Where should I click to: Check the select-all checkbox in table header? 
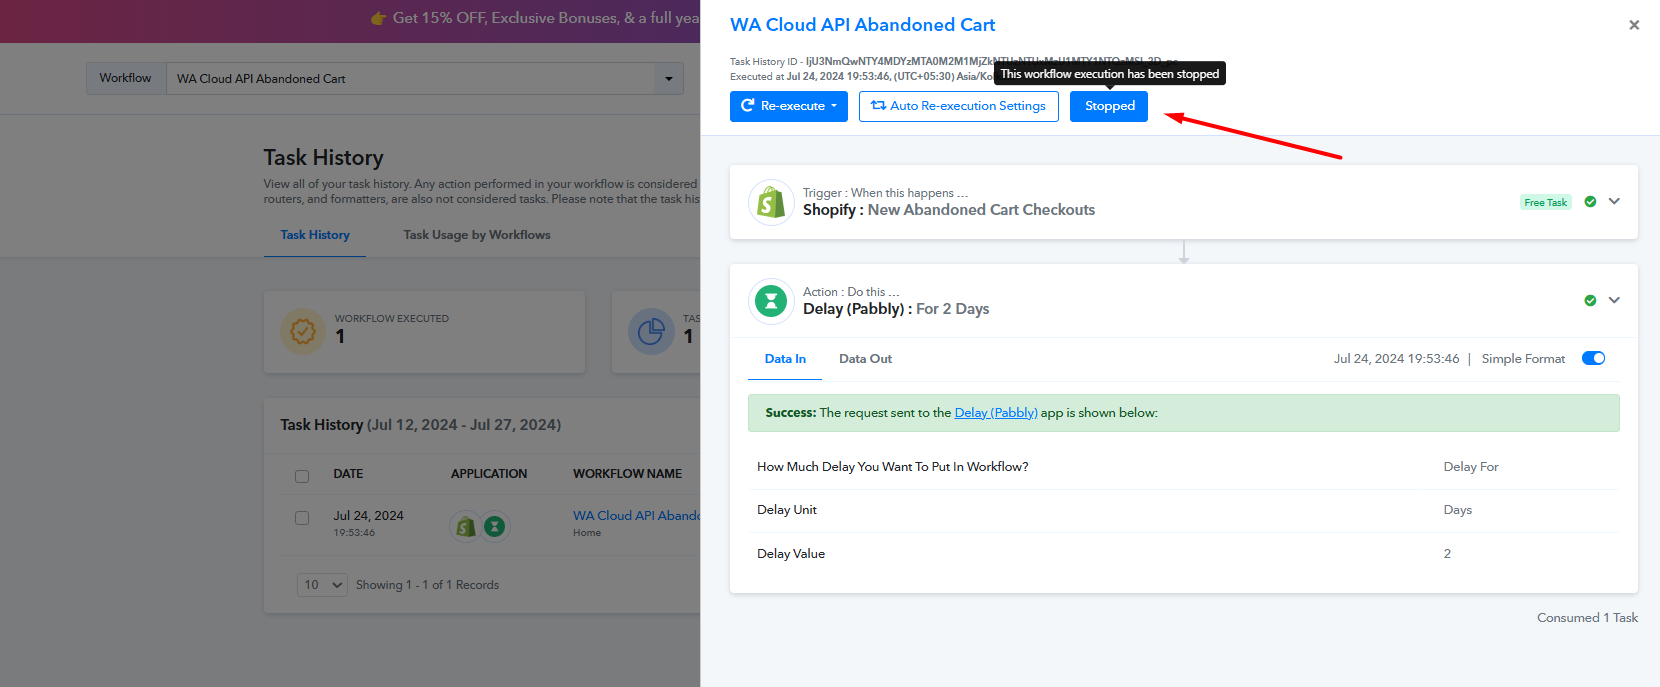[302, 476]
